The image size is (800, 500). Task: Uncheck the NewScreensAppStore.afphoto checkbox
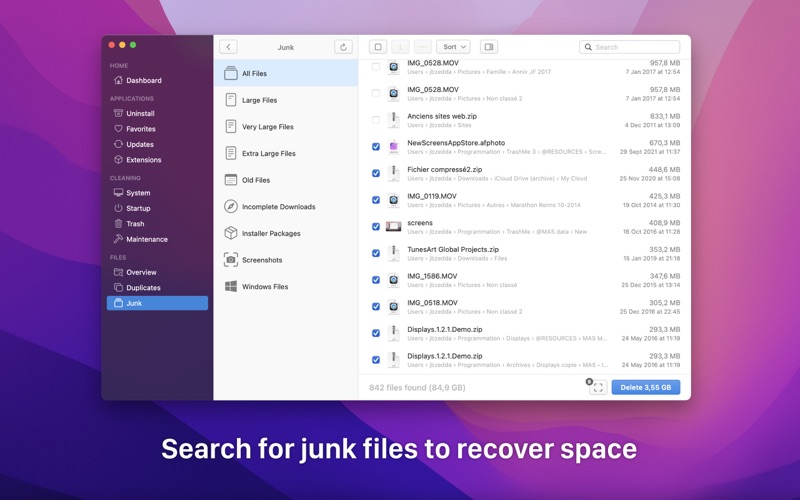pyautogui.click(x=376, y=147)
